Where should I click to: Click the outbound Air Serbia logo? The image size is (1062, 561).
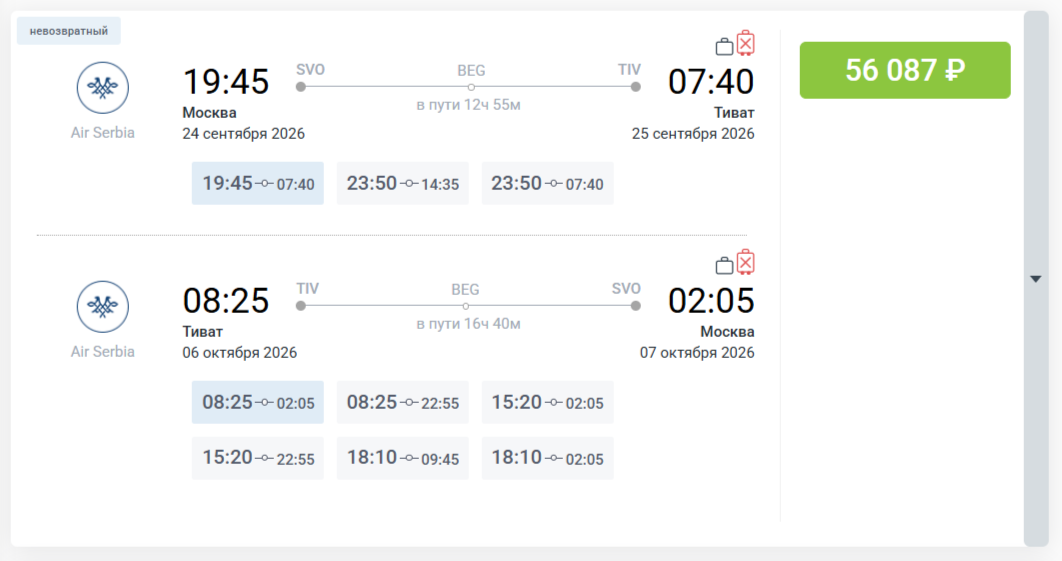pyautogui.click(x=102, y=88)
